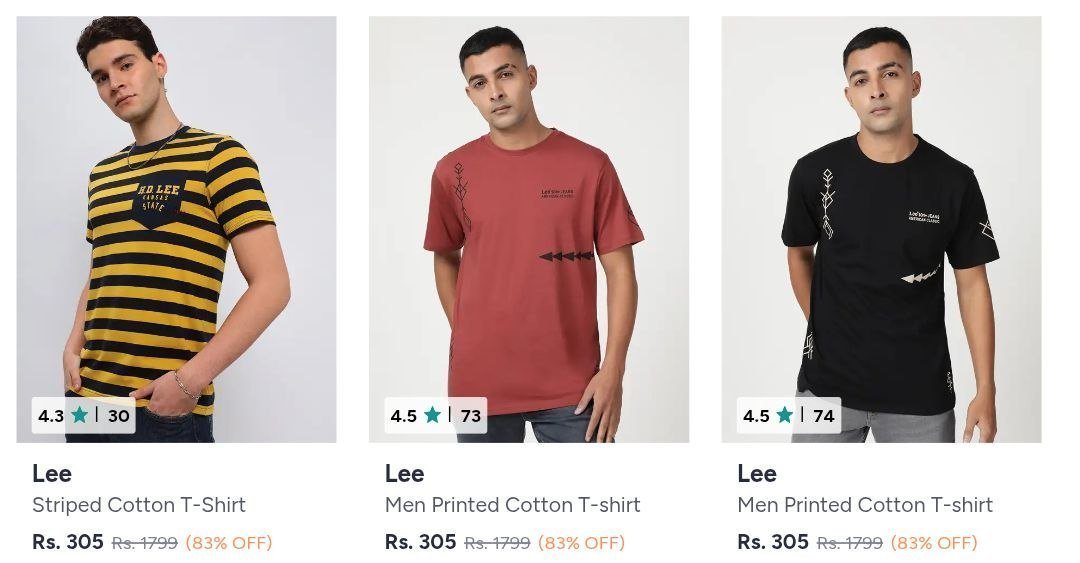The image size is (1080, 563).
Task: Click the Rs. 305 price of striped t-shirt
Action: point(68,542)
